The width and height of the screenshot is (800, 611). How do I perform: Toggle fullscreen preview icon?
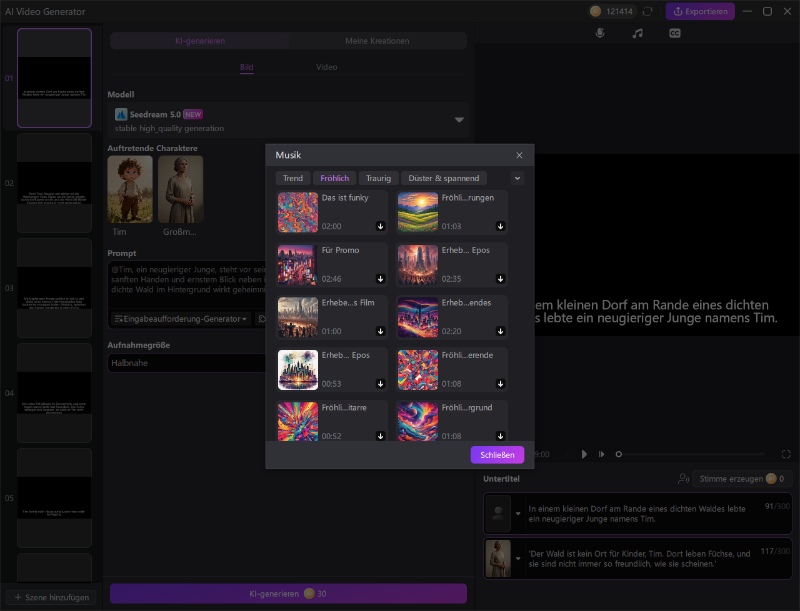point(786,454)
